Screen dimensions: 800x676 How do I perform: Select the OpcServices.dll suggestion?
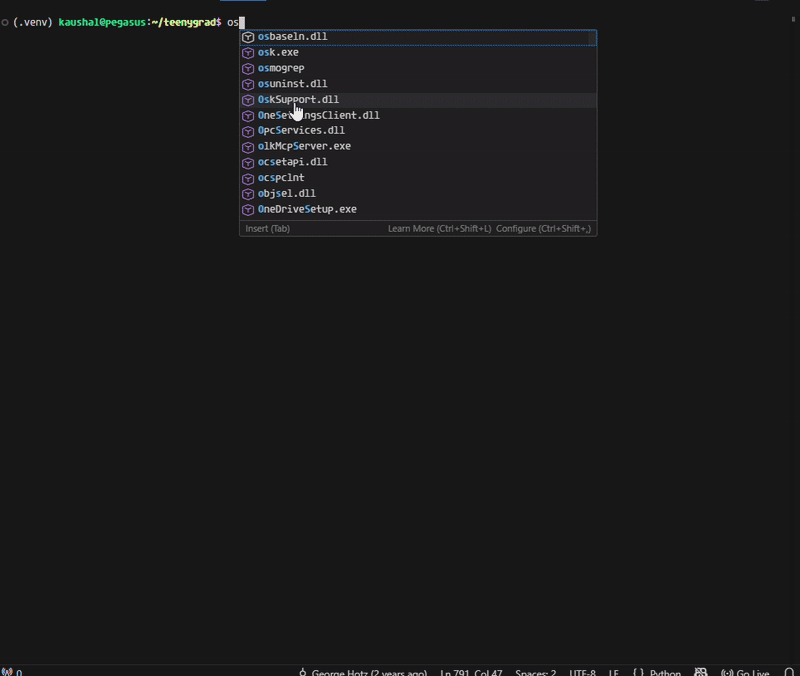pyautogui.click(x=301, y=131)
